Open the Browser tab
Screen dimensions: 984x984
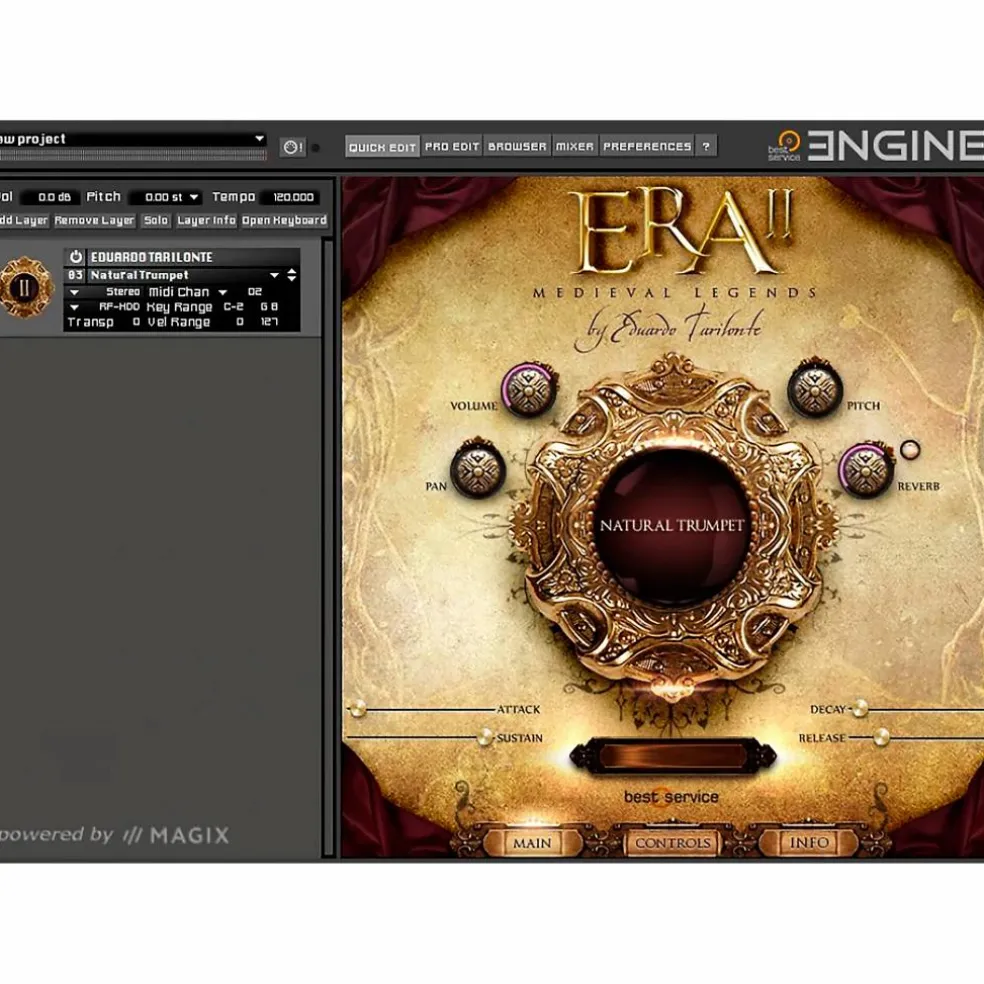click(x=517, y=146)
